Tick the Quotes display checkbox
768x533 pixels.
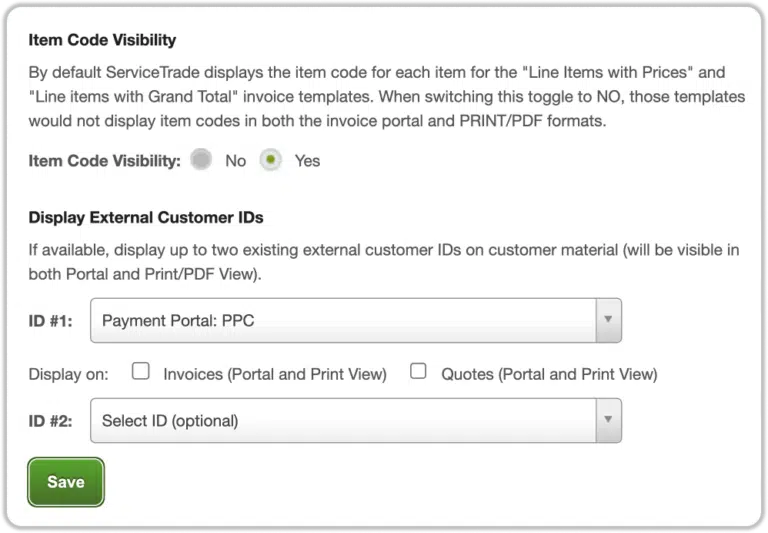coord(419,372)
